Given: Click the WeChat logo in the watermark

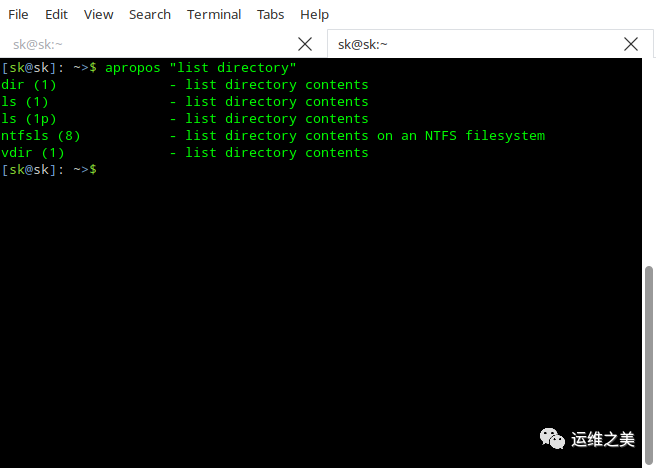Looking at the screenshot, I should click(x=552, y=439).
